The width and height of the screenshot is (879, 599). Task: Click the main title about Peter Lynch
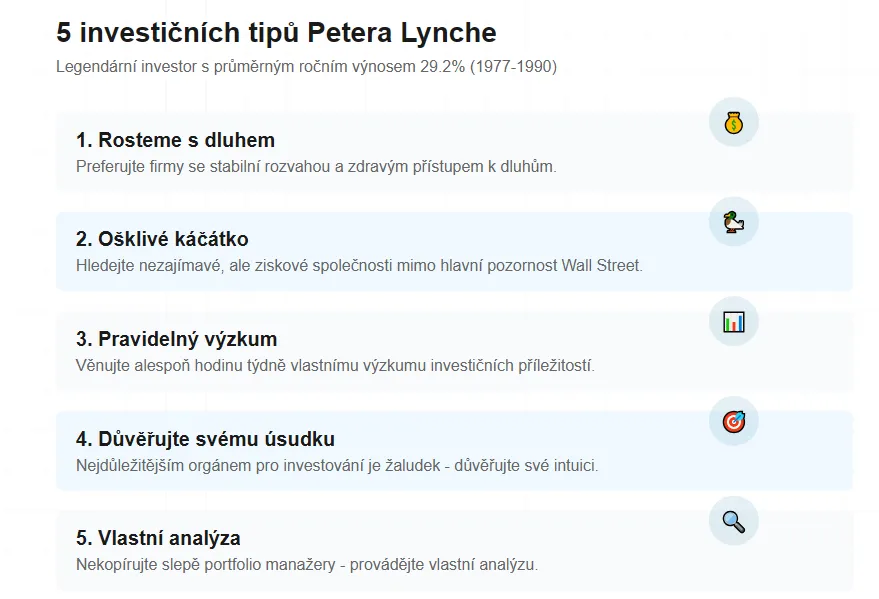point(276,32)
